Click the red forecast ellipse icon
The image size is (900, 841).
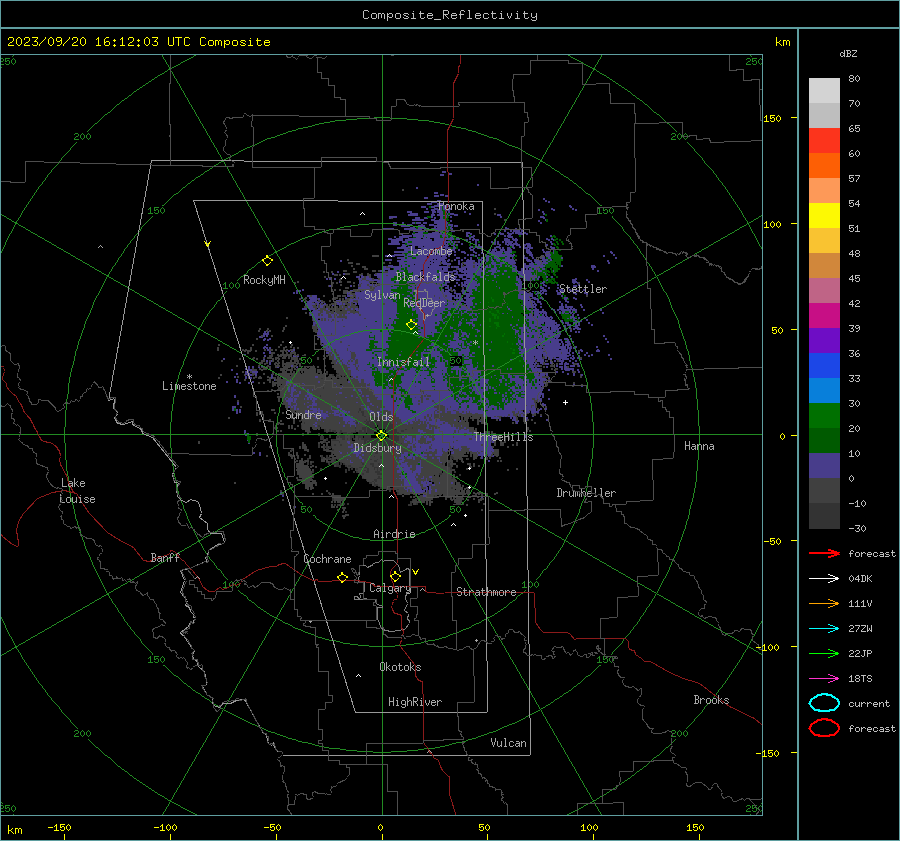click(824, 728)
